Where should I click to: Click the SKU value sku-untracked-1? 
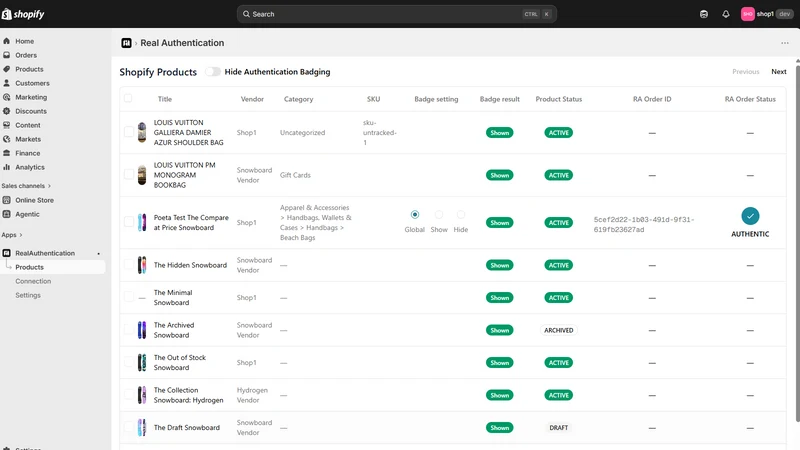tap(380, 133)
